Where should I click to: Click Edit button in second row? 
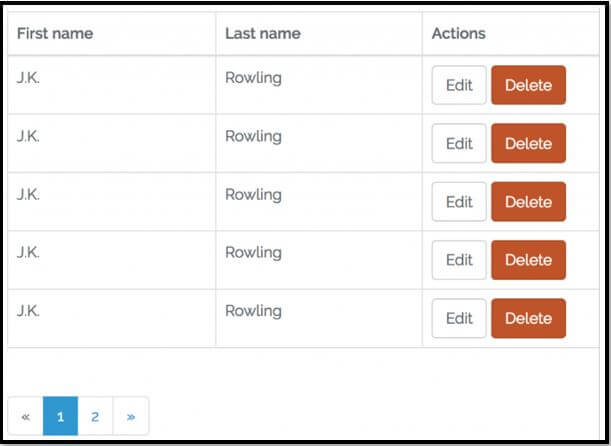tap(459, 143)
